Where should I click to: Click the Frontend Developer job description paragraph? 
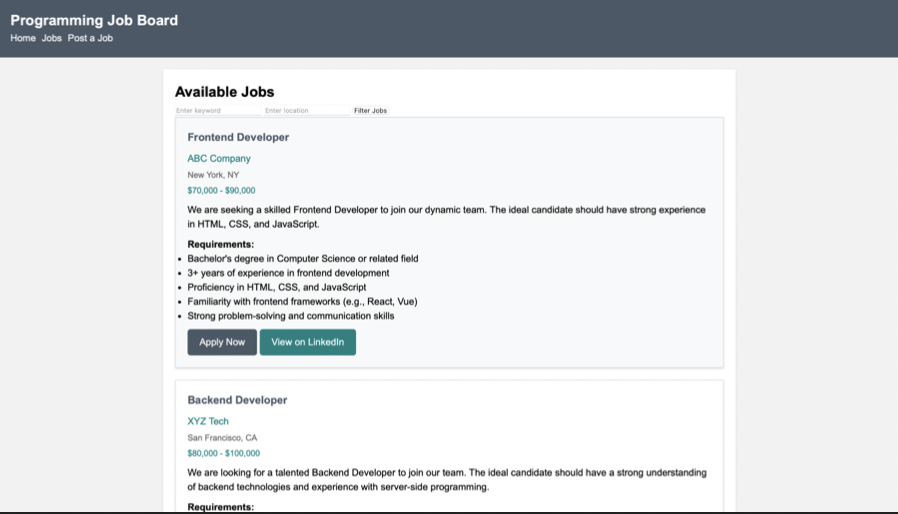447,217
